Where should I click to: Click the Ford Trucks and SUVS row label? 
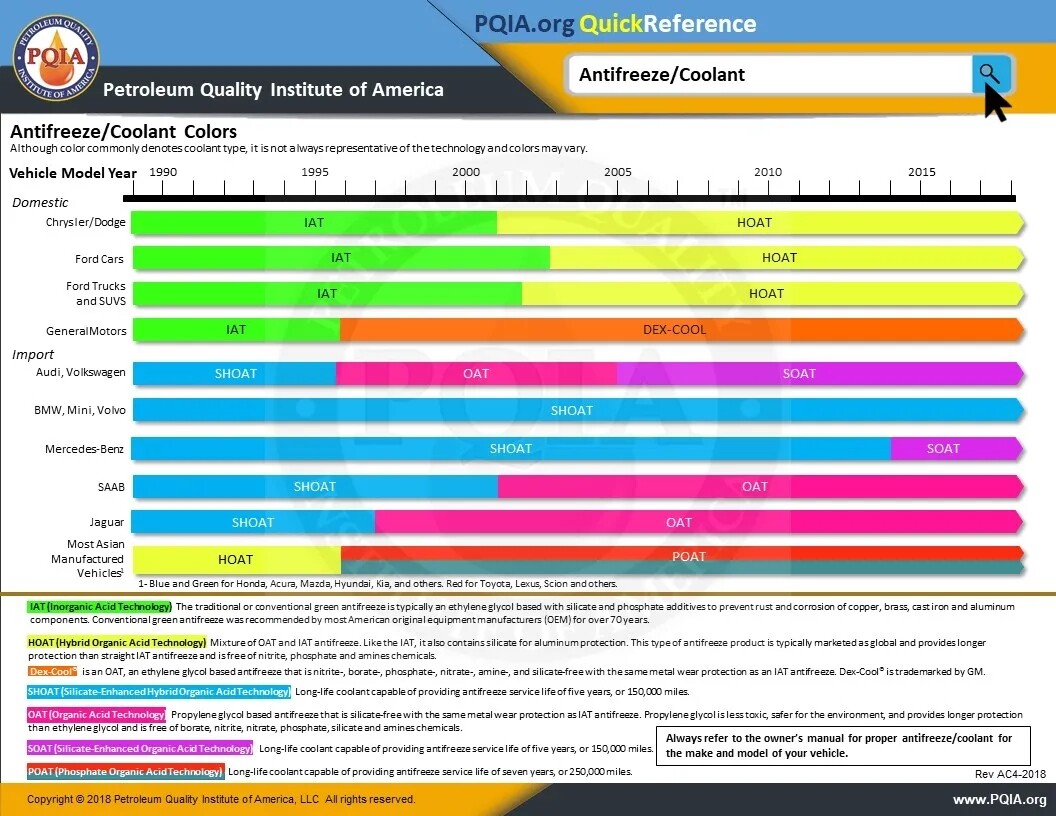(96, 294)
